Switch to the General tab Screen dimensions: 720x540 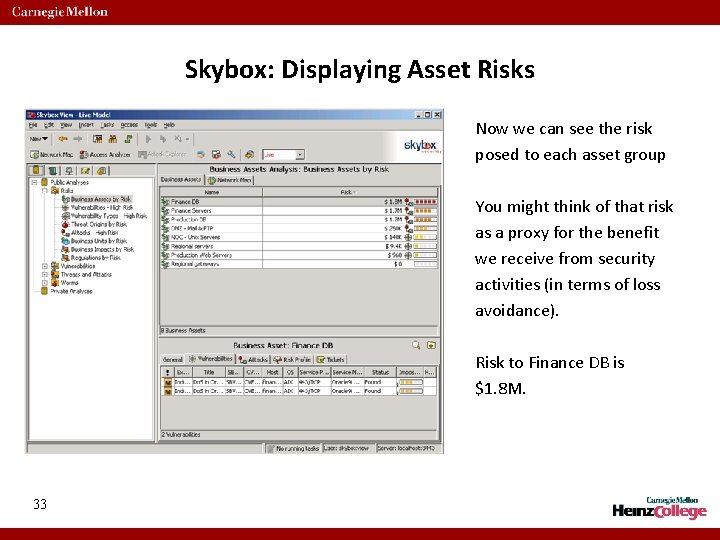click(173, 360)
